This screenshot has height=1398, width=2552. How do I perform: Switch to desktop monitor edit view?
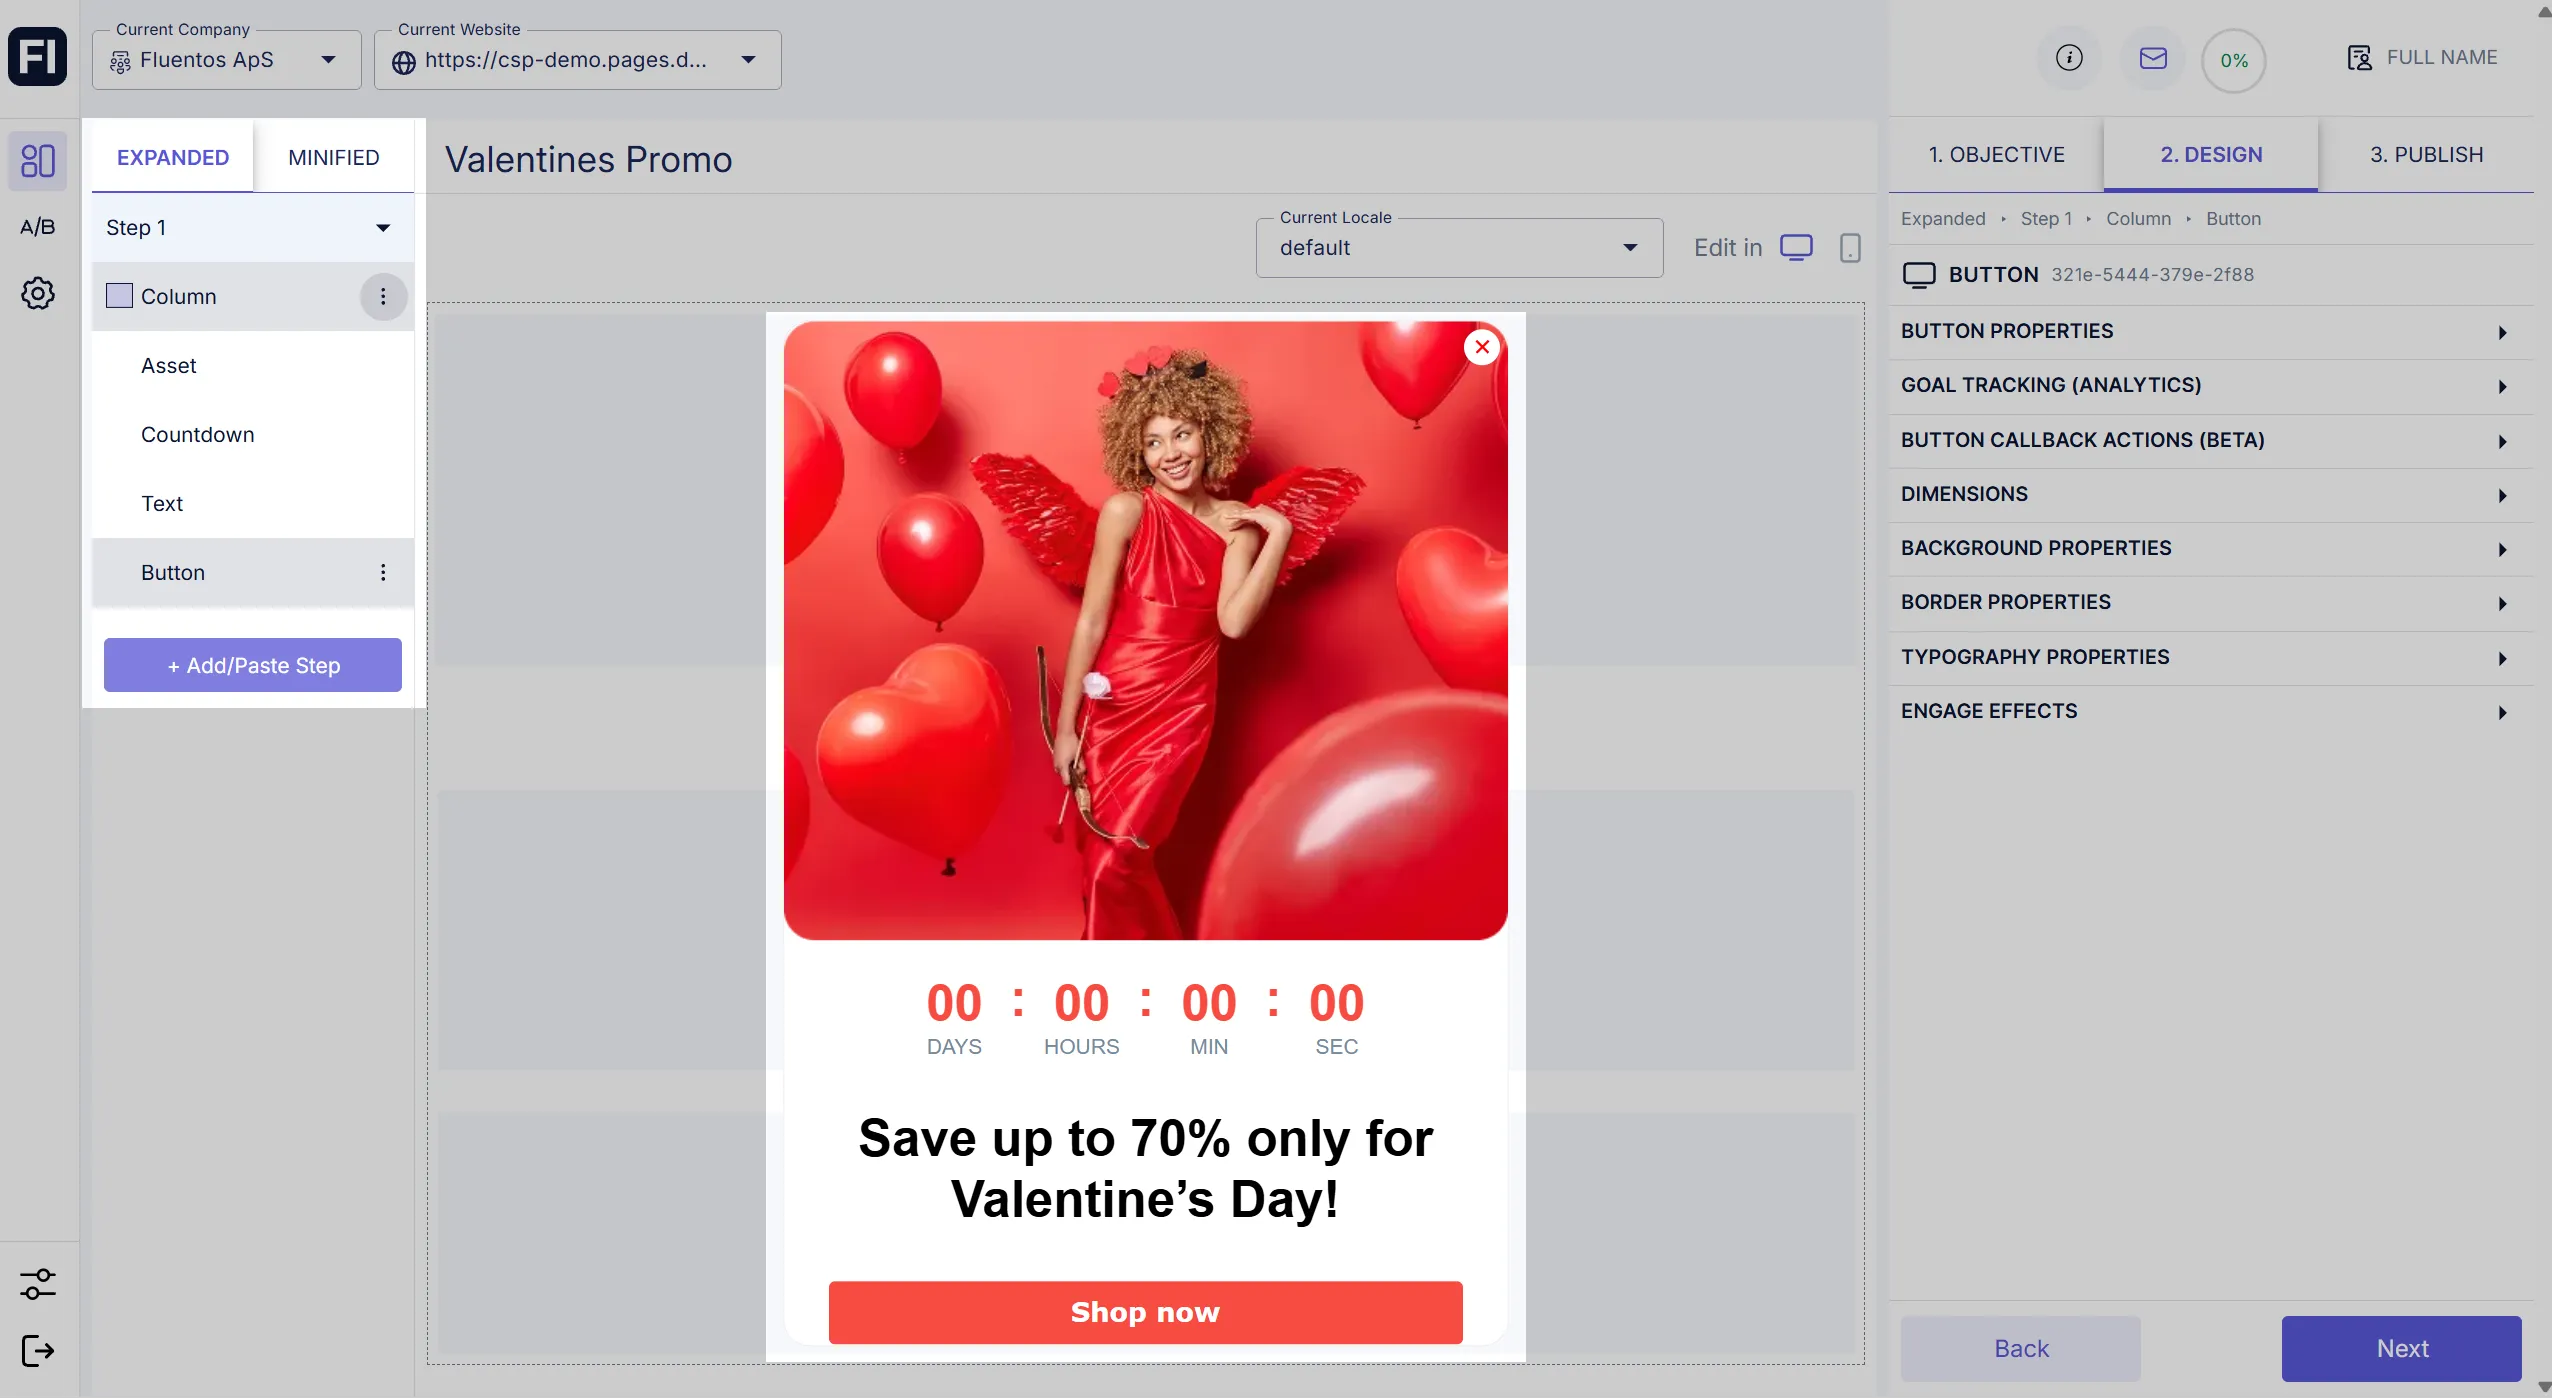tap(1796, 248)
